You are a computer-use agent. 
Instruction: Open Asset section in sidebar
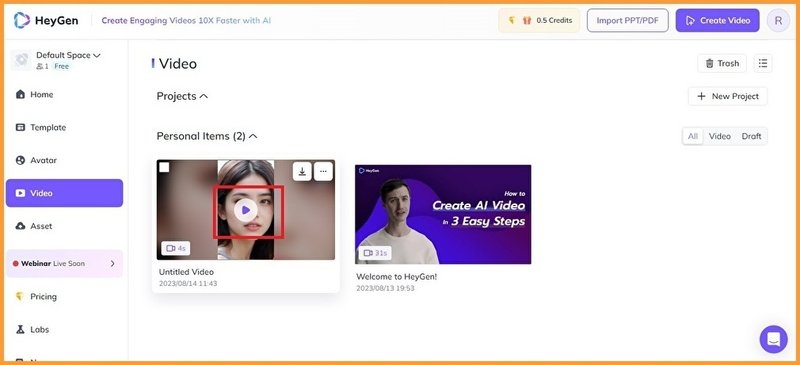(x=64, y=226)
